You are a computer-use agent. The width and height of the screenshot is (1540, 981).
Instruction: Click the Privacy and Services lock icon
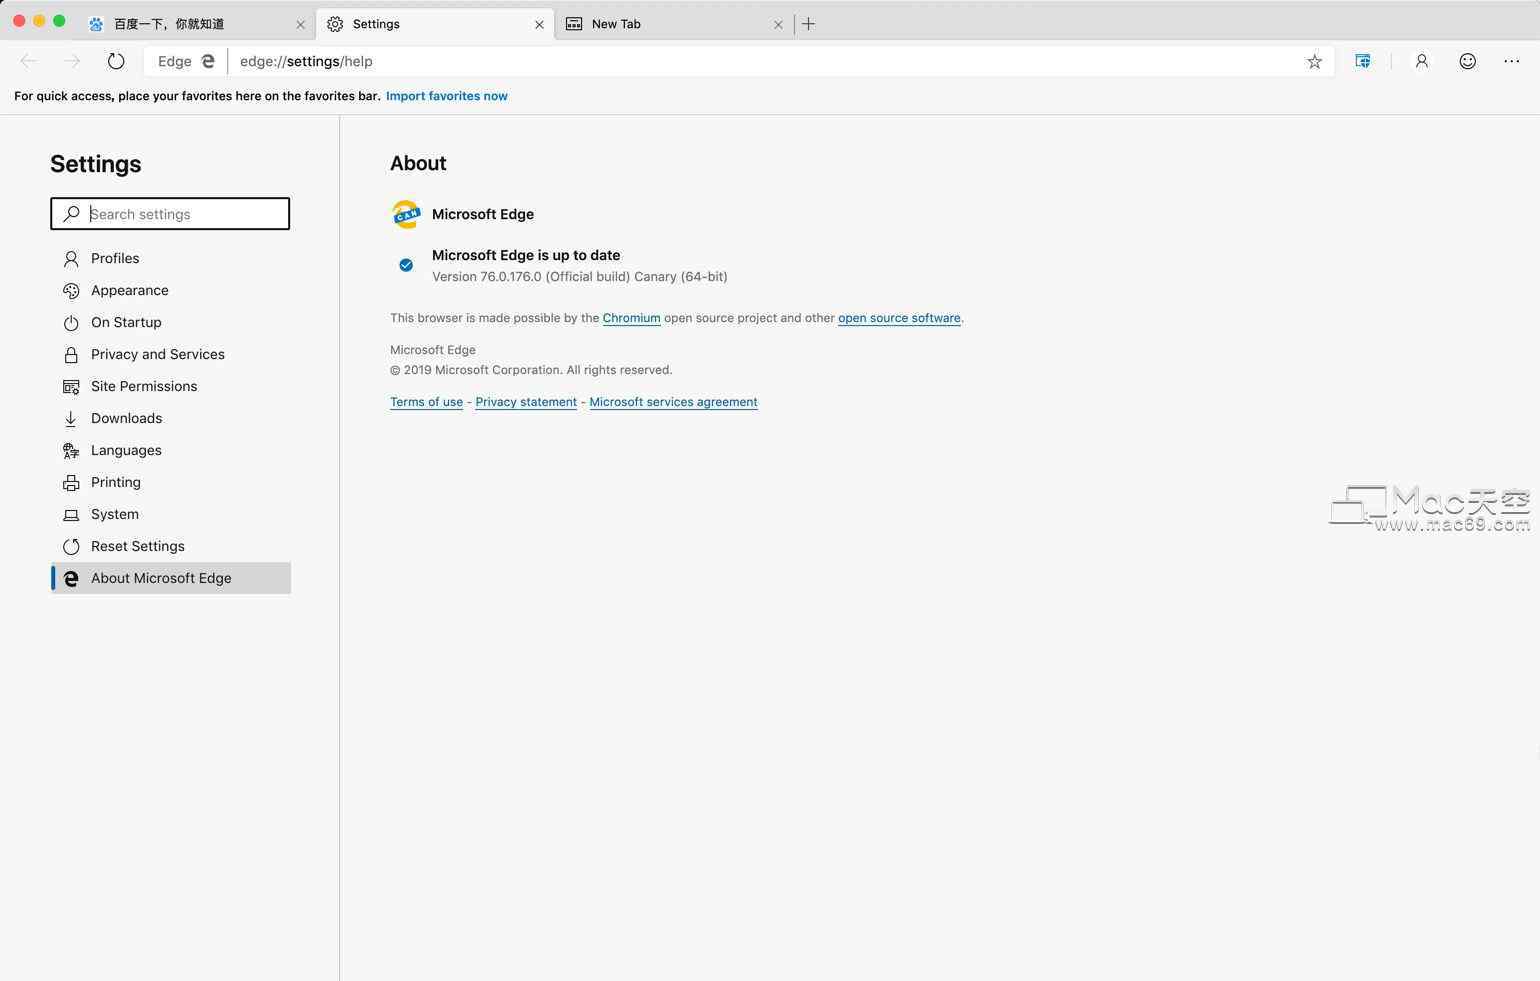coord(71,355)
